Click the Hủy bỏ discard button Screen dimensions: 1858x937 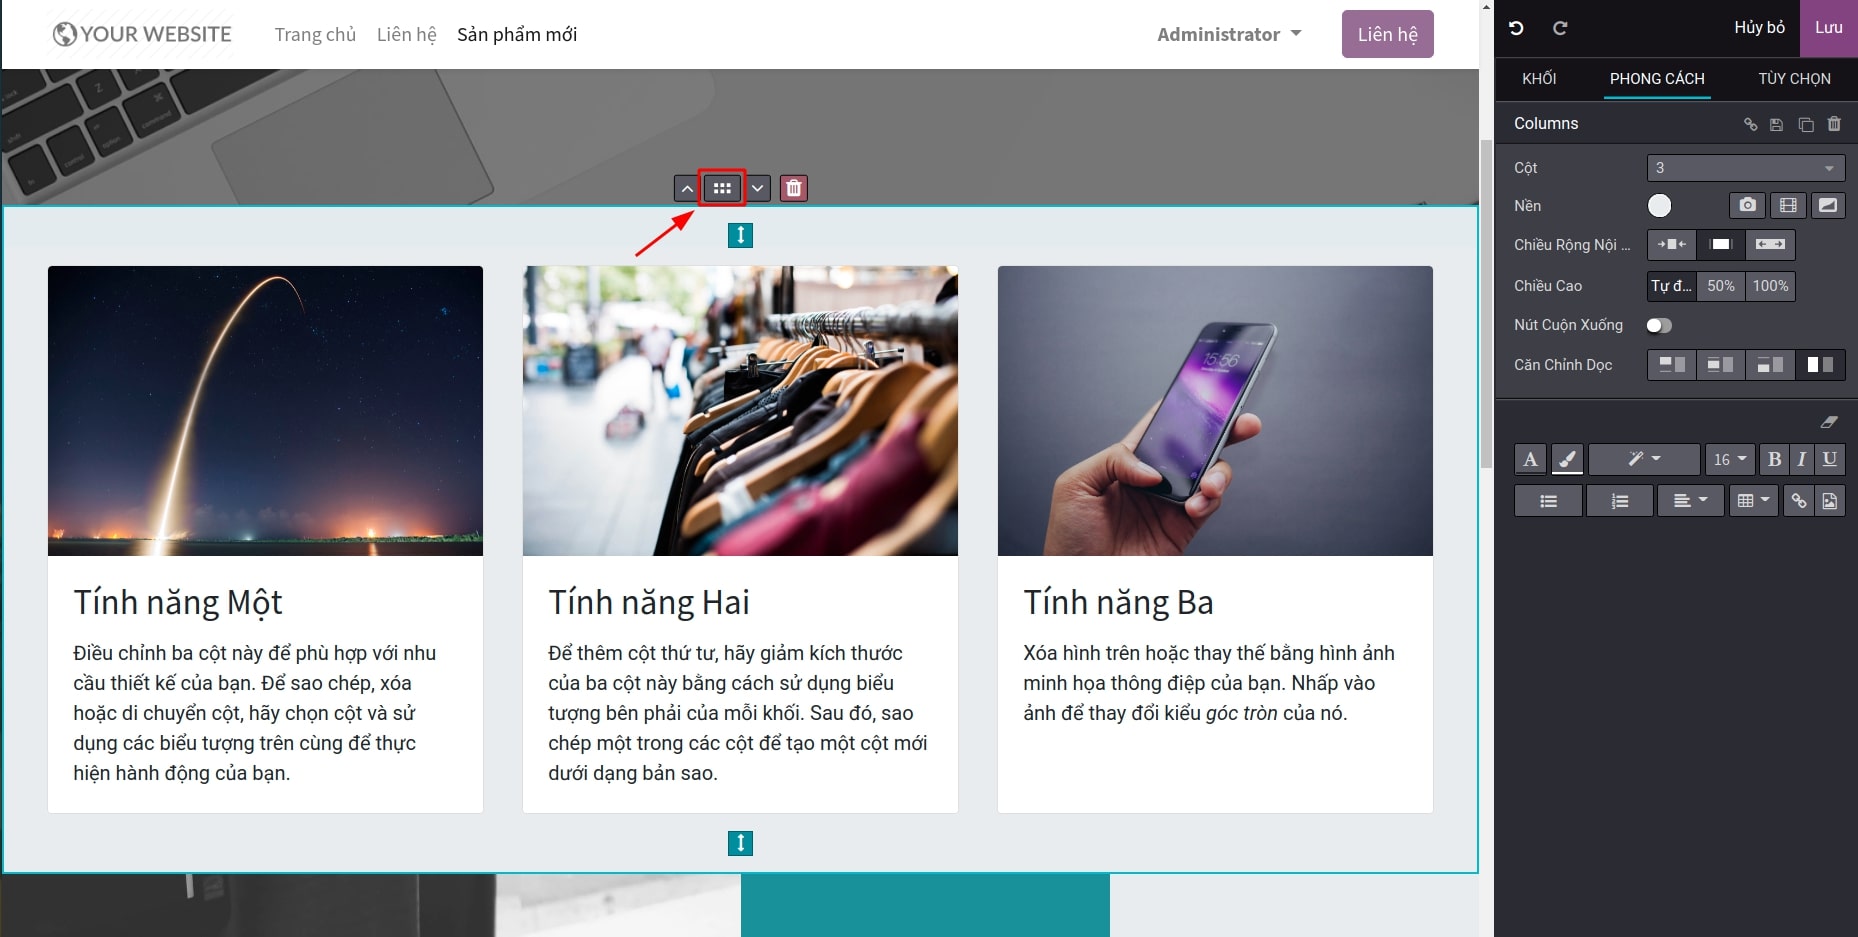coord(1759,28)
